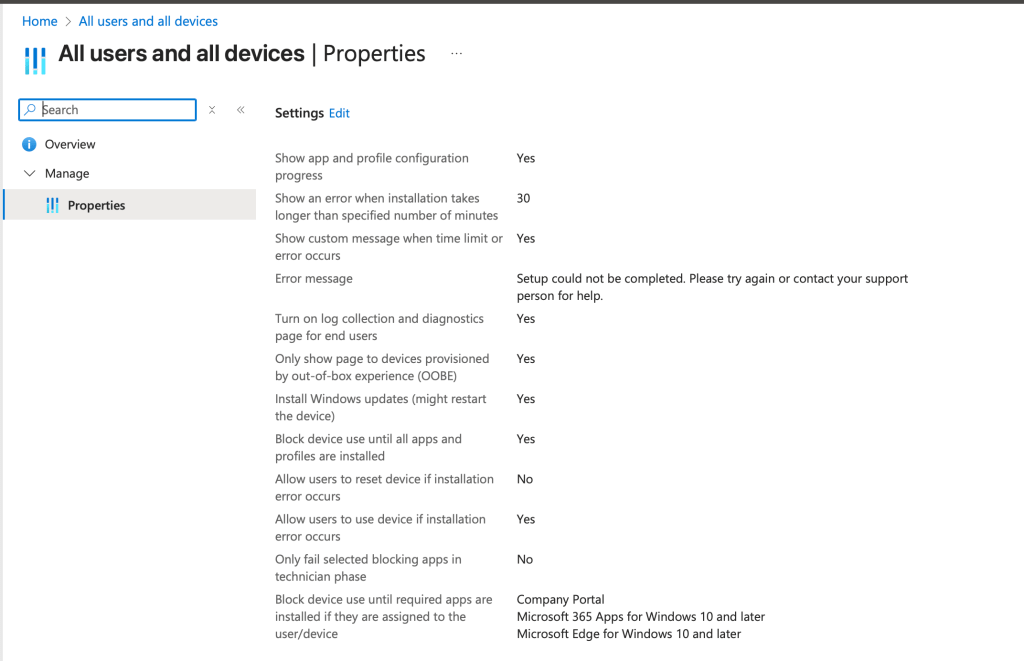Click Edit next to Settings

[x=340, y=113]
